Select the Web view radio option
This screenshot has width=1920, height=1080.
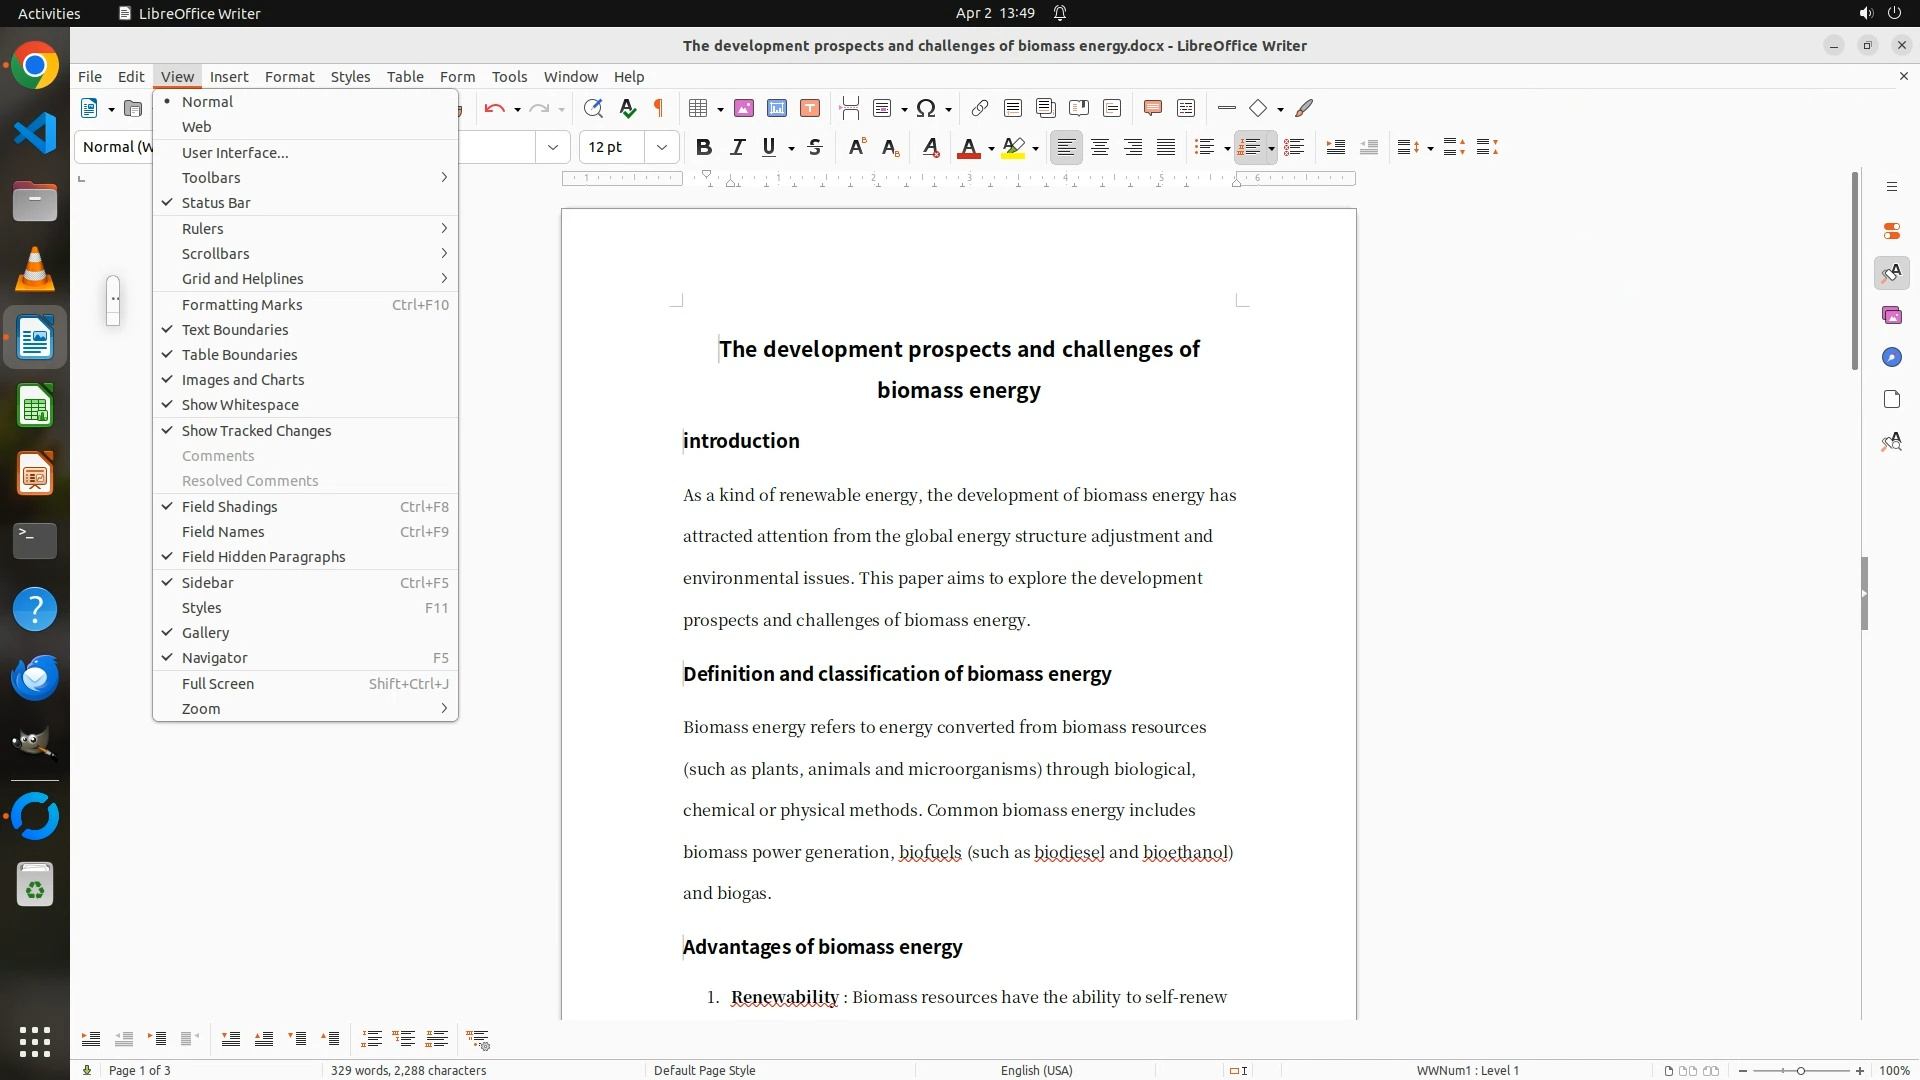point(196,127)
